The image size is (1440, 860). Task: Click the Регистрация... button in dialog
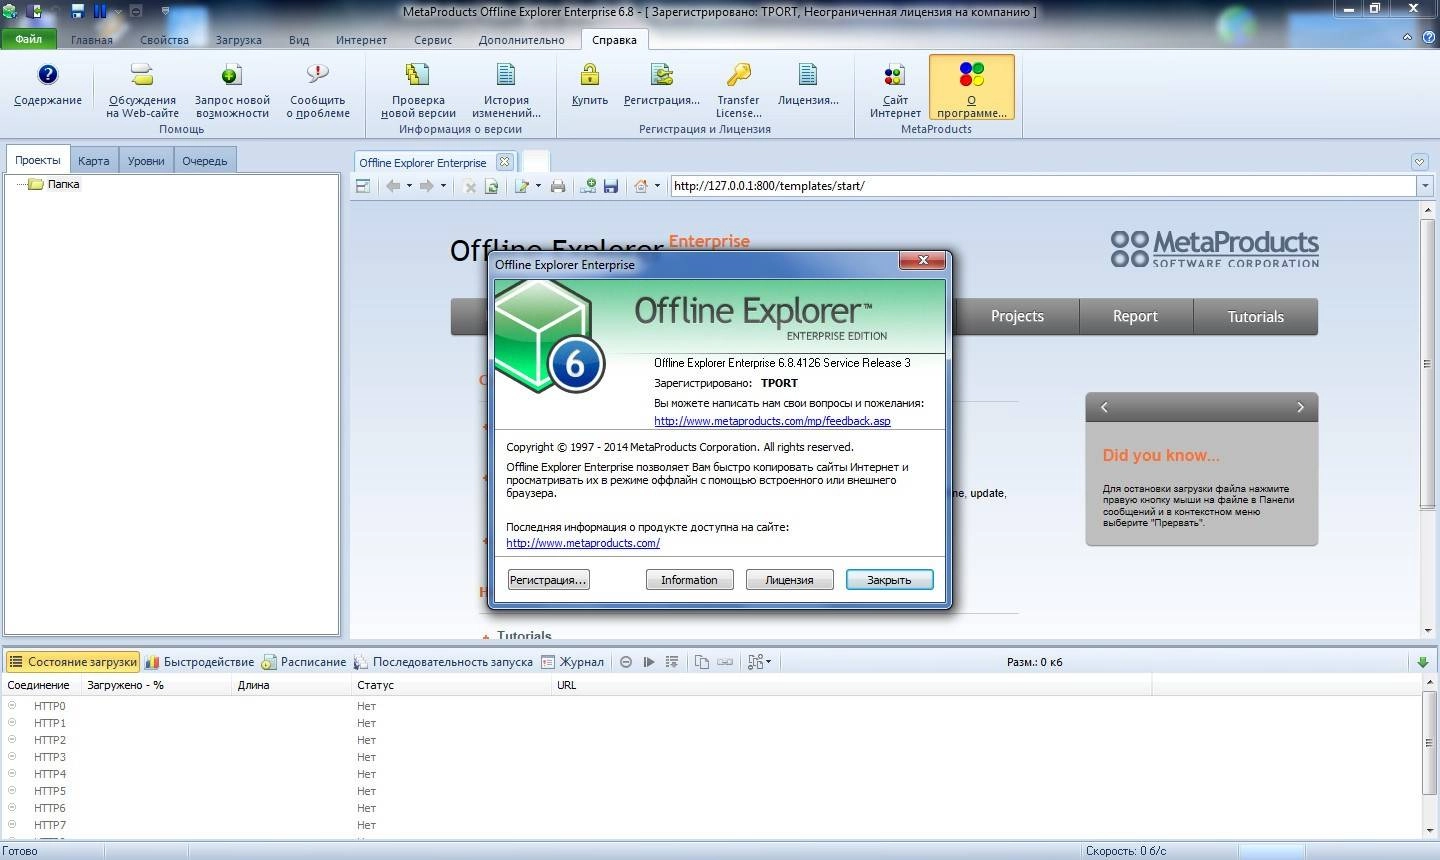548,580
